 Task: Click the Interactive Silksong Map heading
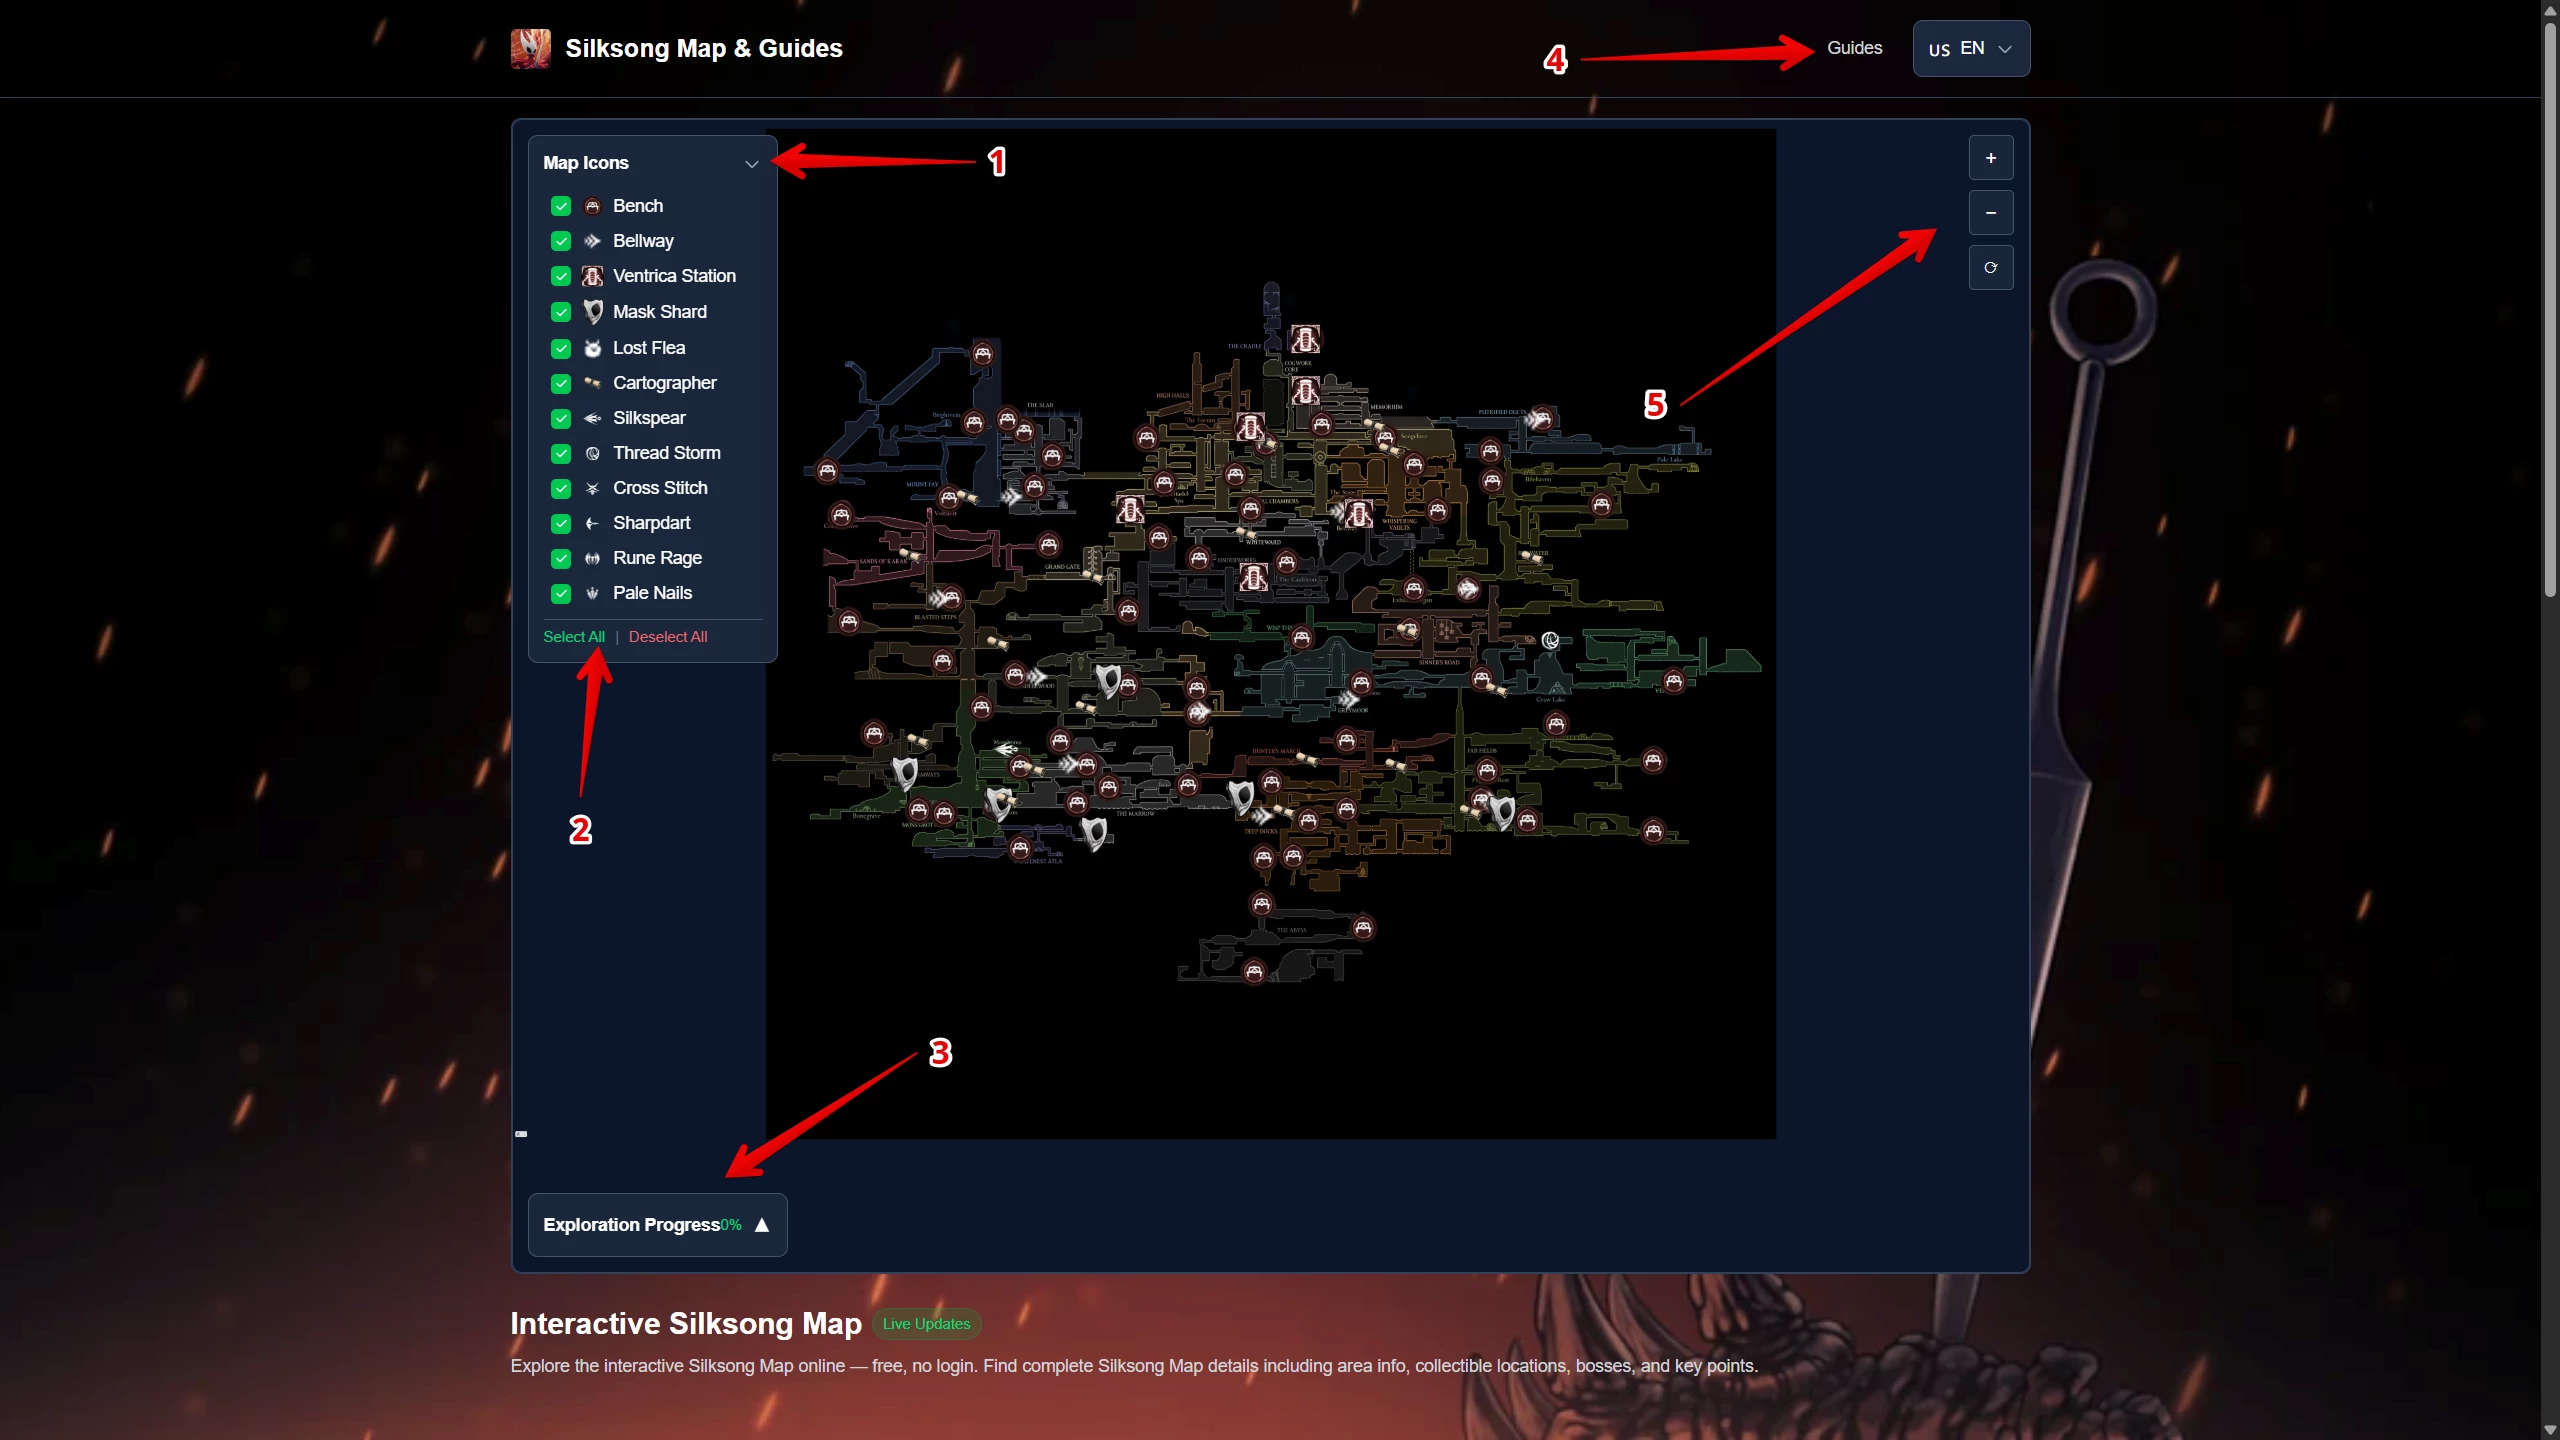pyautogui.click(x=686, y=1324)
